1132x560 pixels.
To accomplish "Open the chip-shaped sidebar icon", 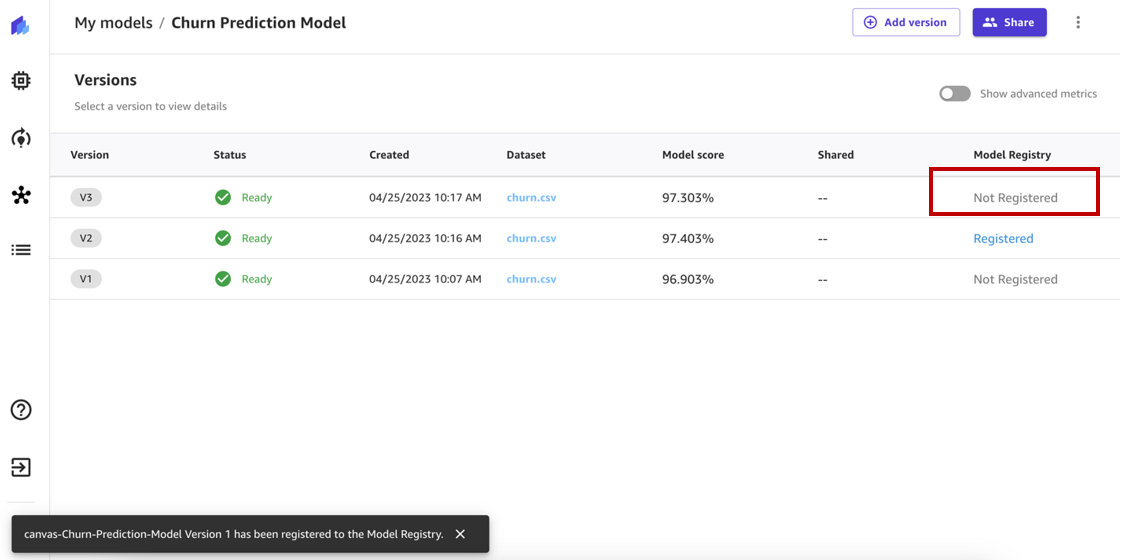I will (x=21, y=80).
